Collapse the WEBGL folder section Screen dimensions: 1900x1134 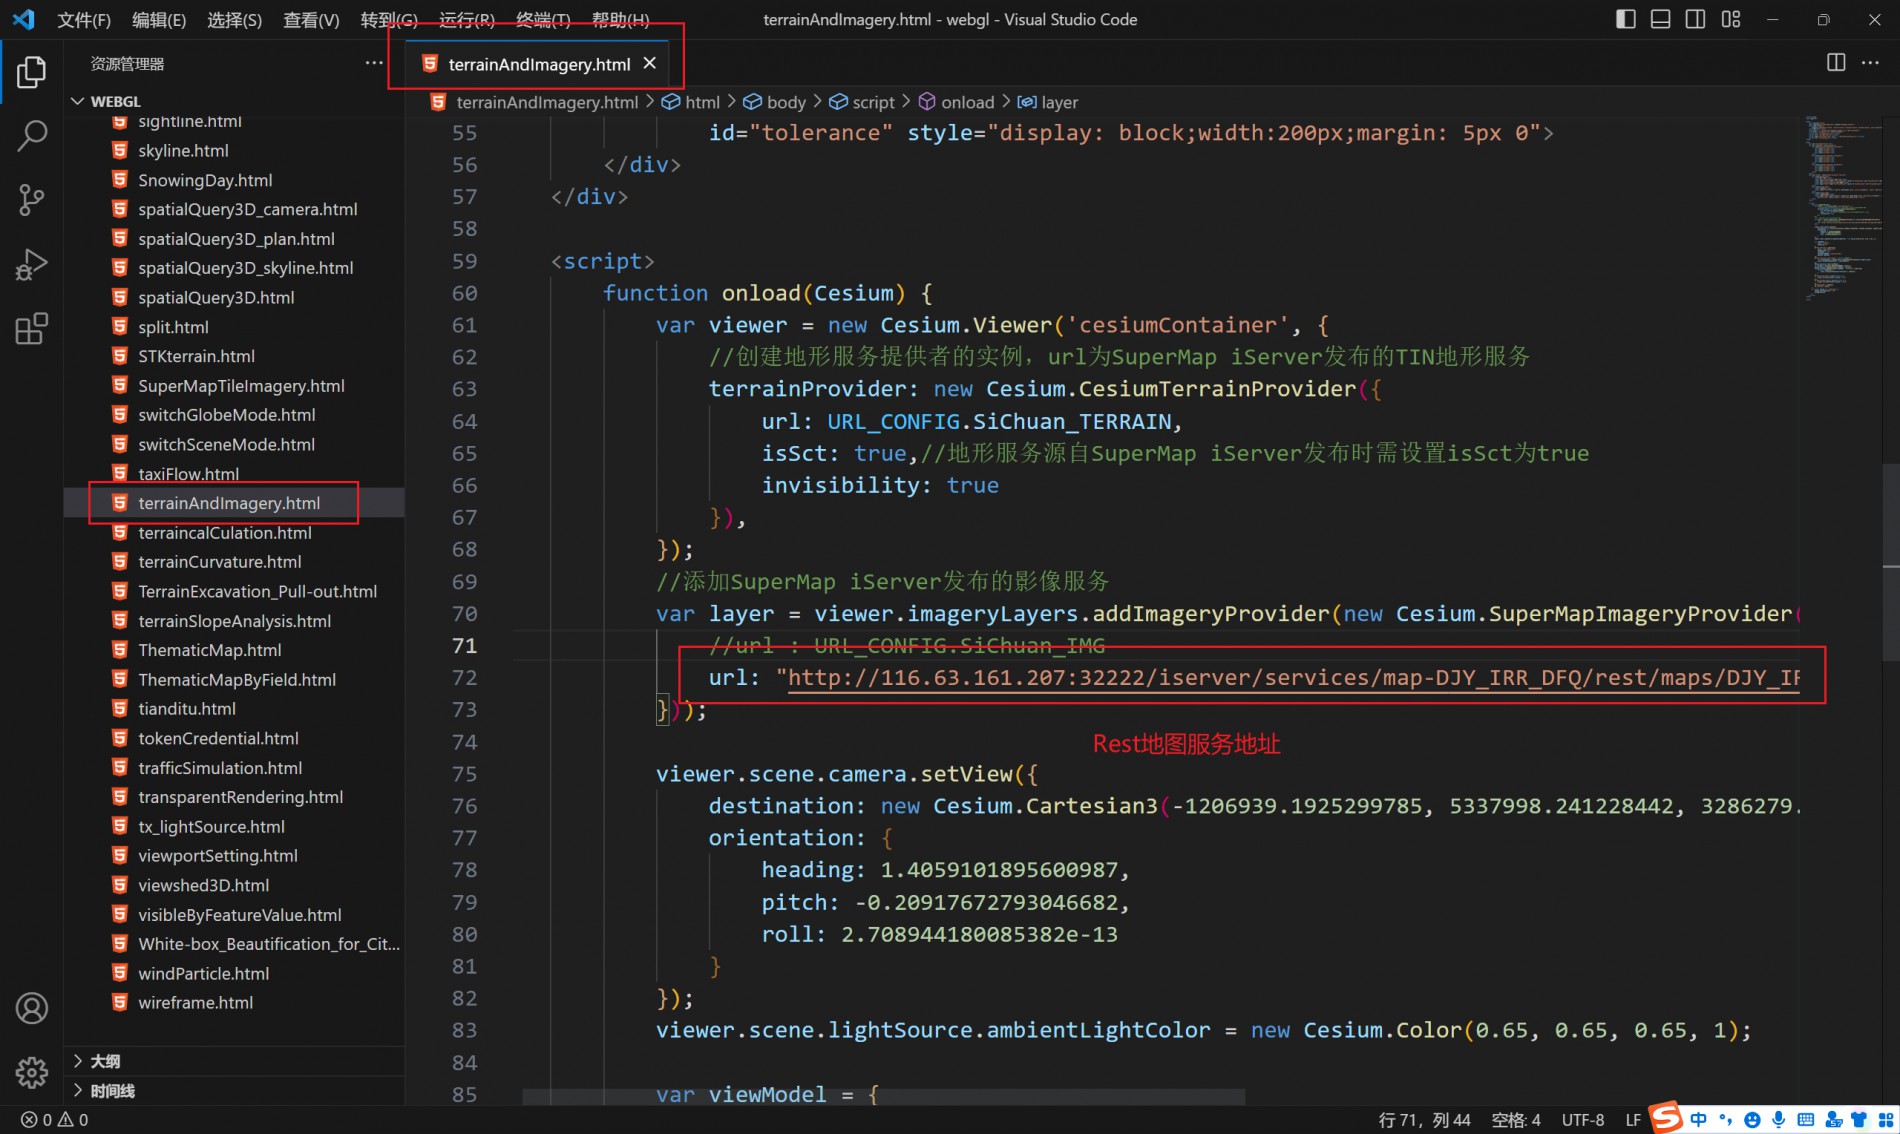coord(234,101)
